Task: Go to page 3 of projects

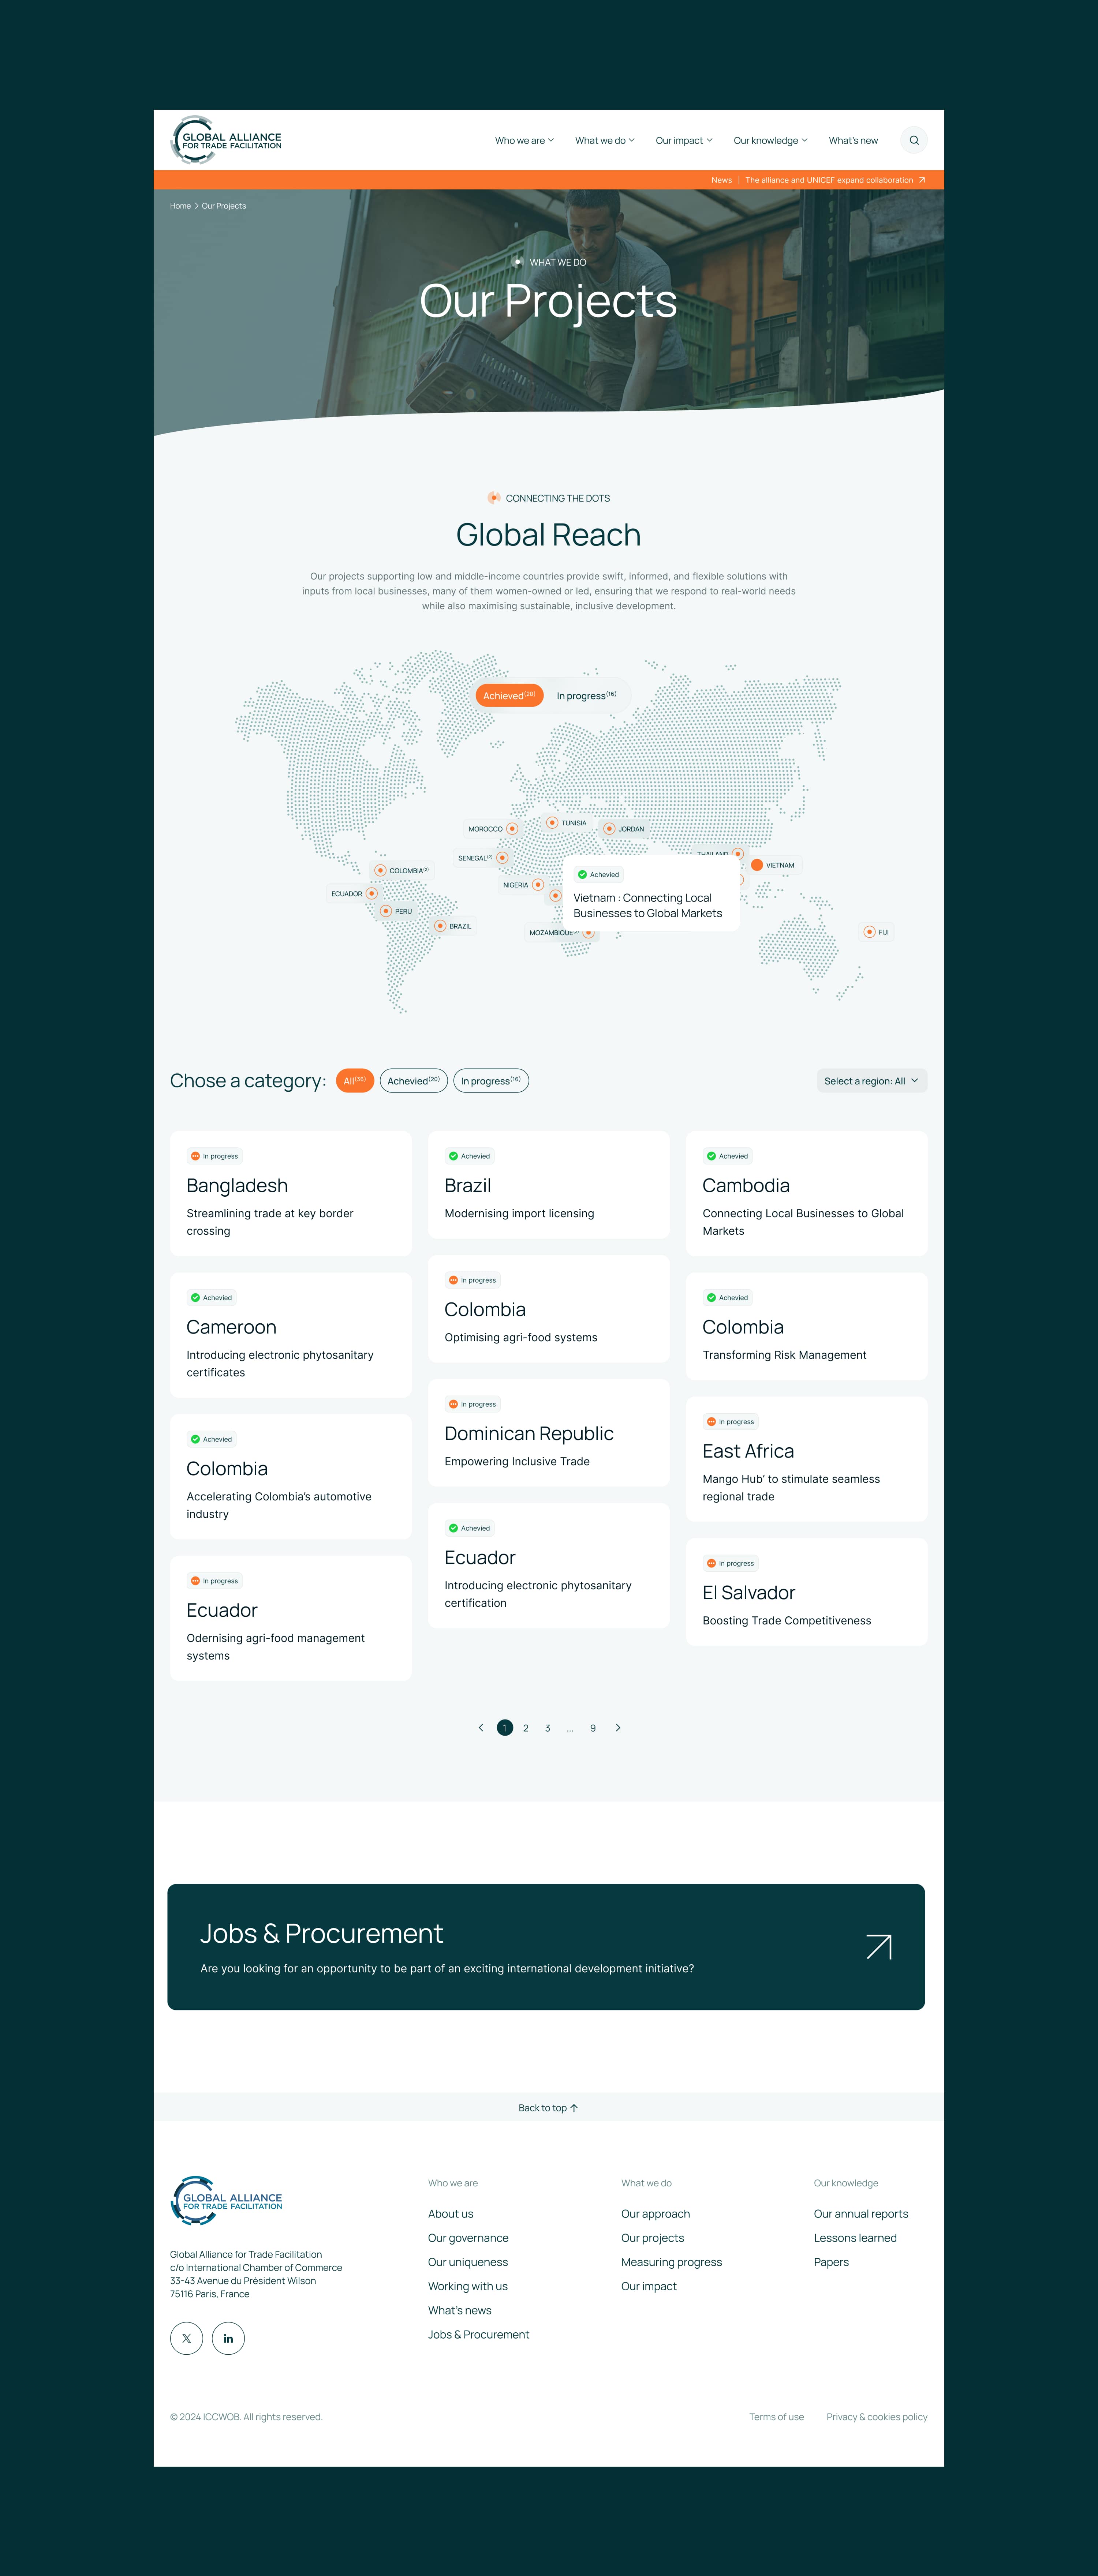Action: point(548,1728)
